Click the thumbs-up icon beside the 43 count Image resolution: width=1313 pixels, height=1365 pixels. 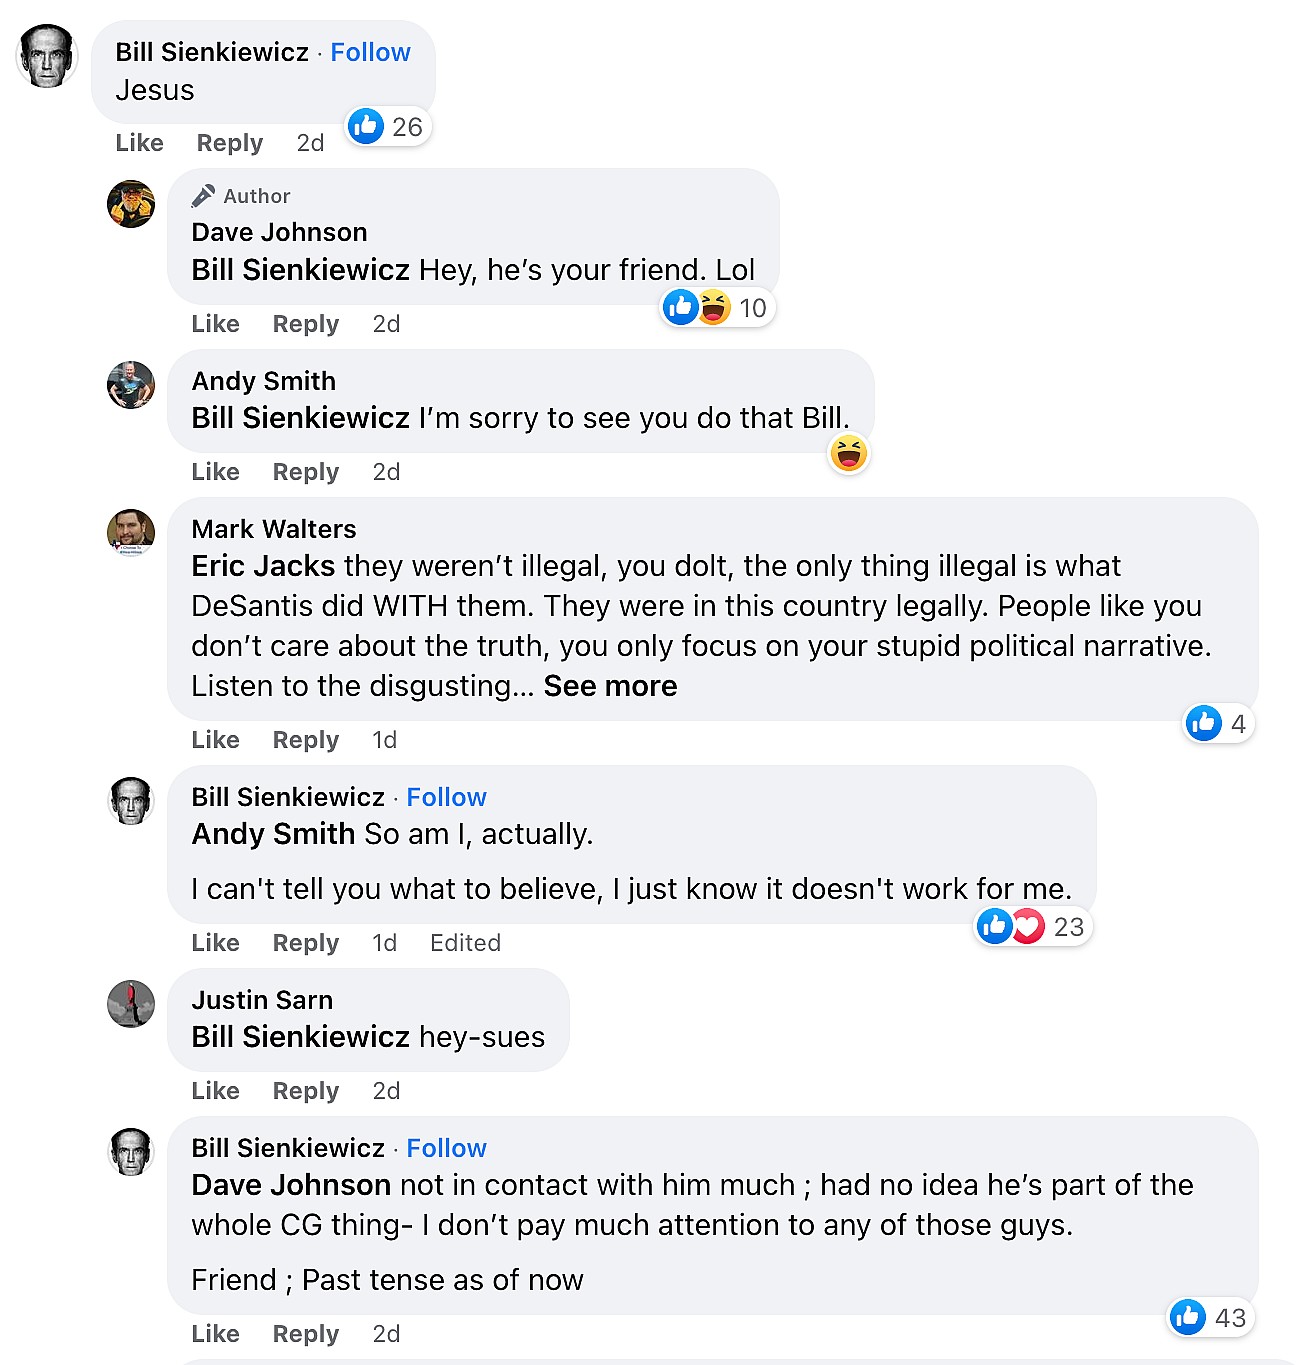1188,1317
